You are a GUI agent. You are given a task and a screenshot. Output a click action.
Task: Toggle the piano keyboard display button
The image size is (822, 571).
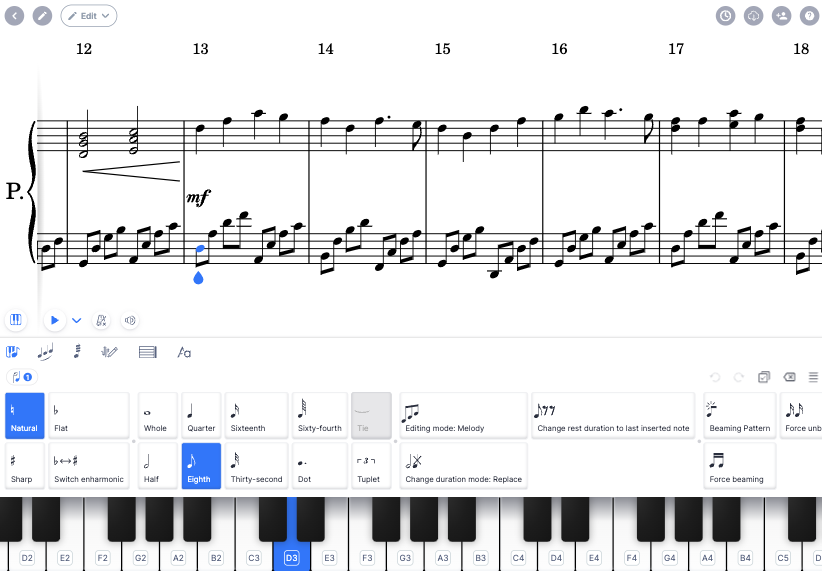point(16,320)
